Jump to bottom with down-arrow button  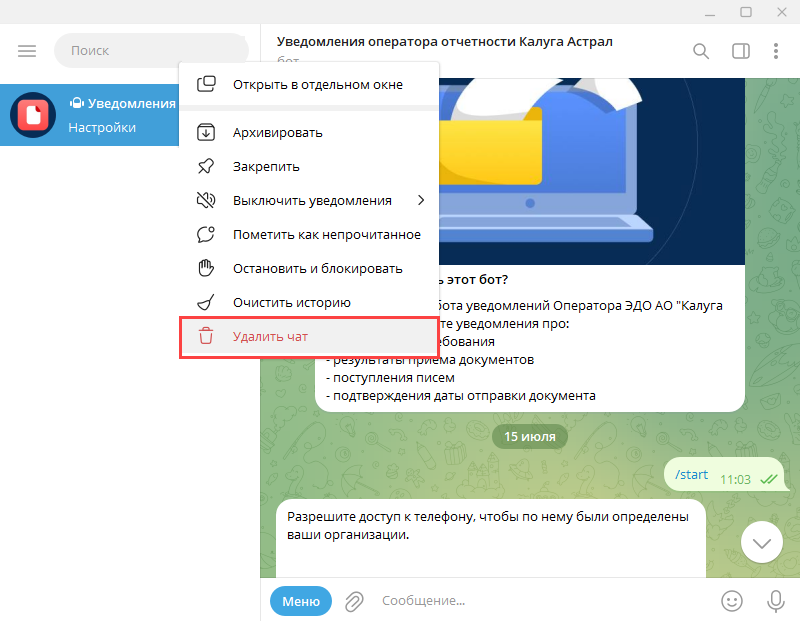point(762,542)
